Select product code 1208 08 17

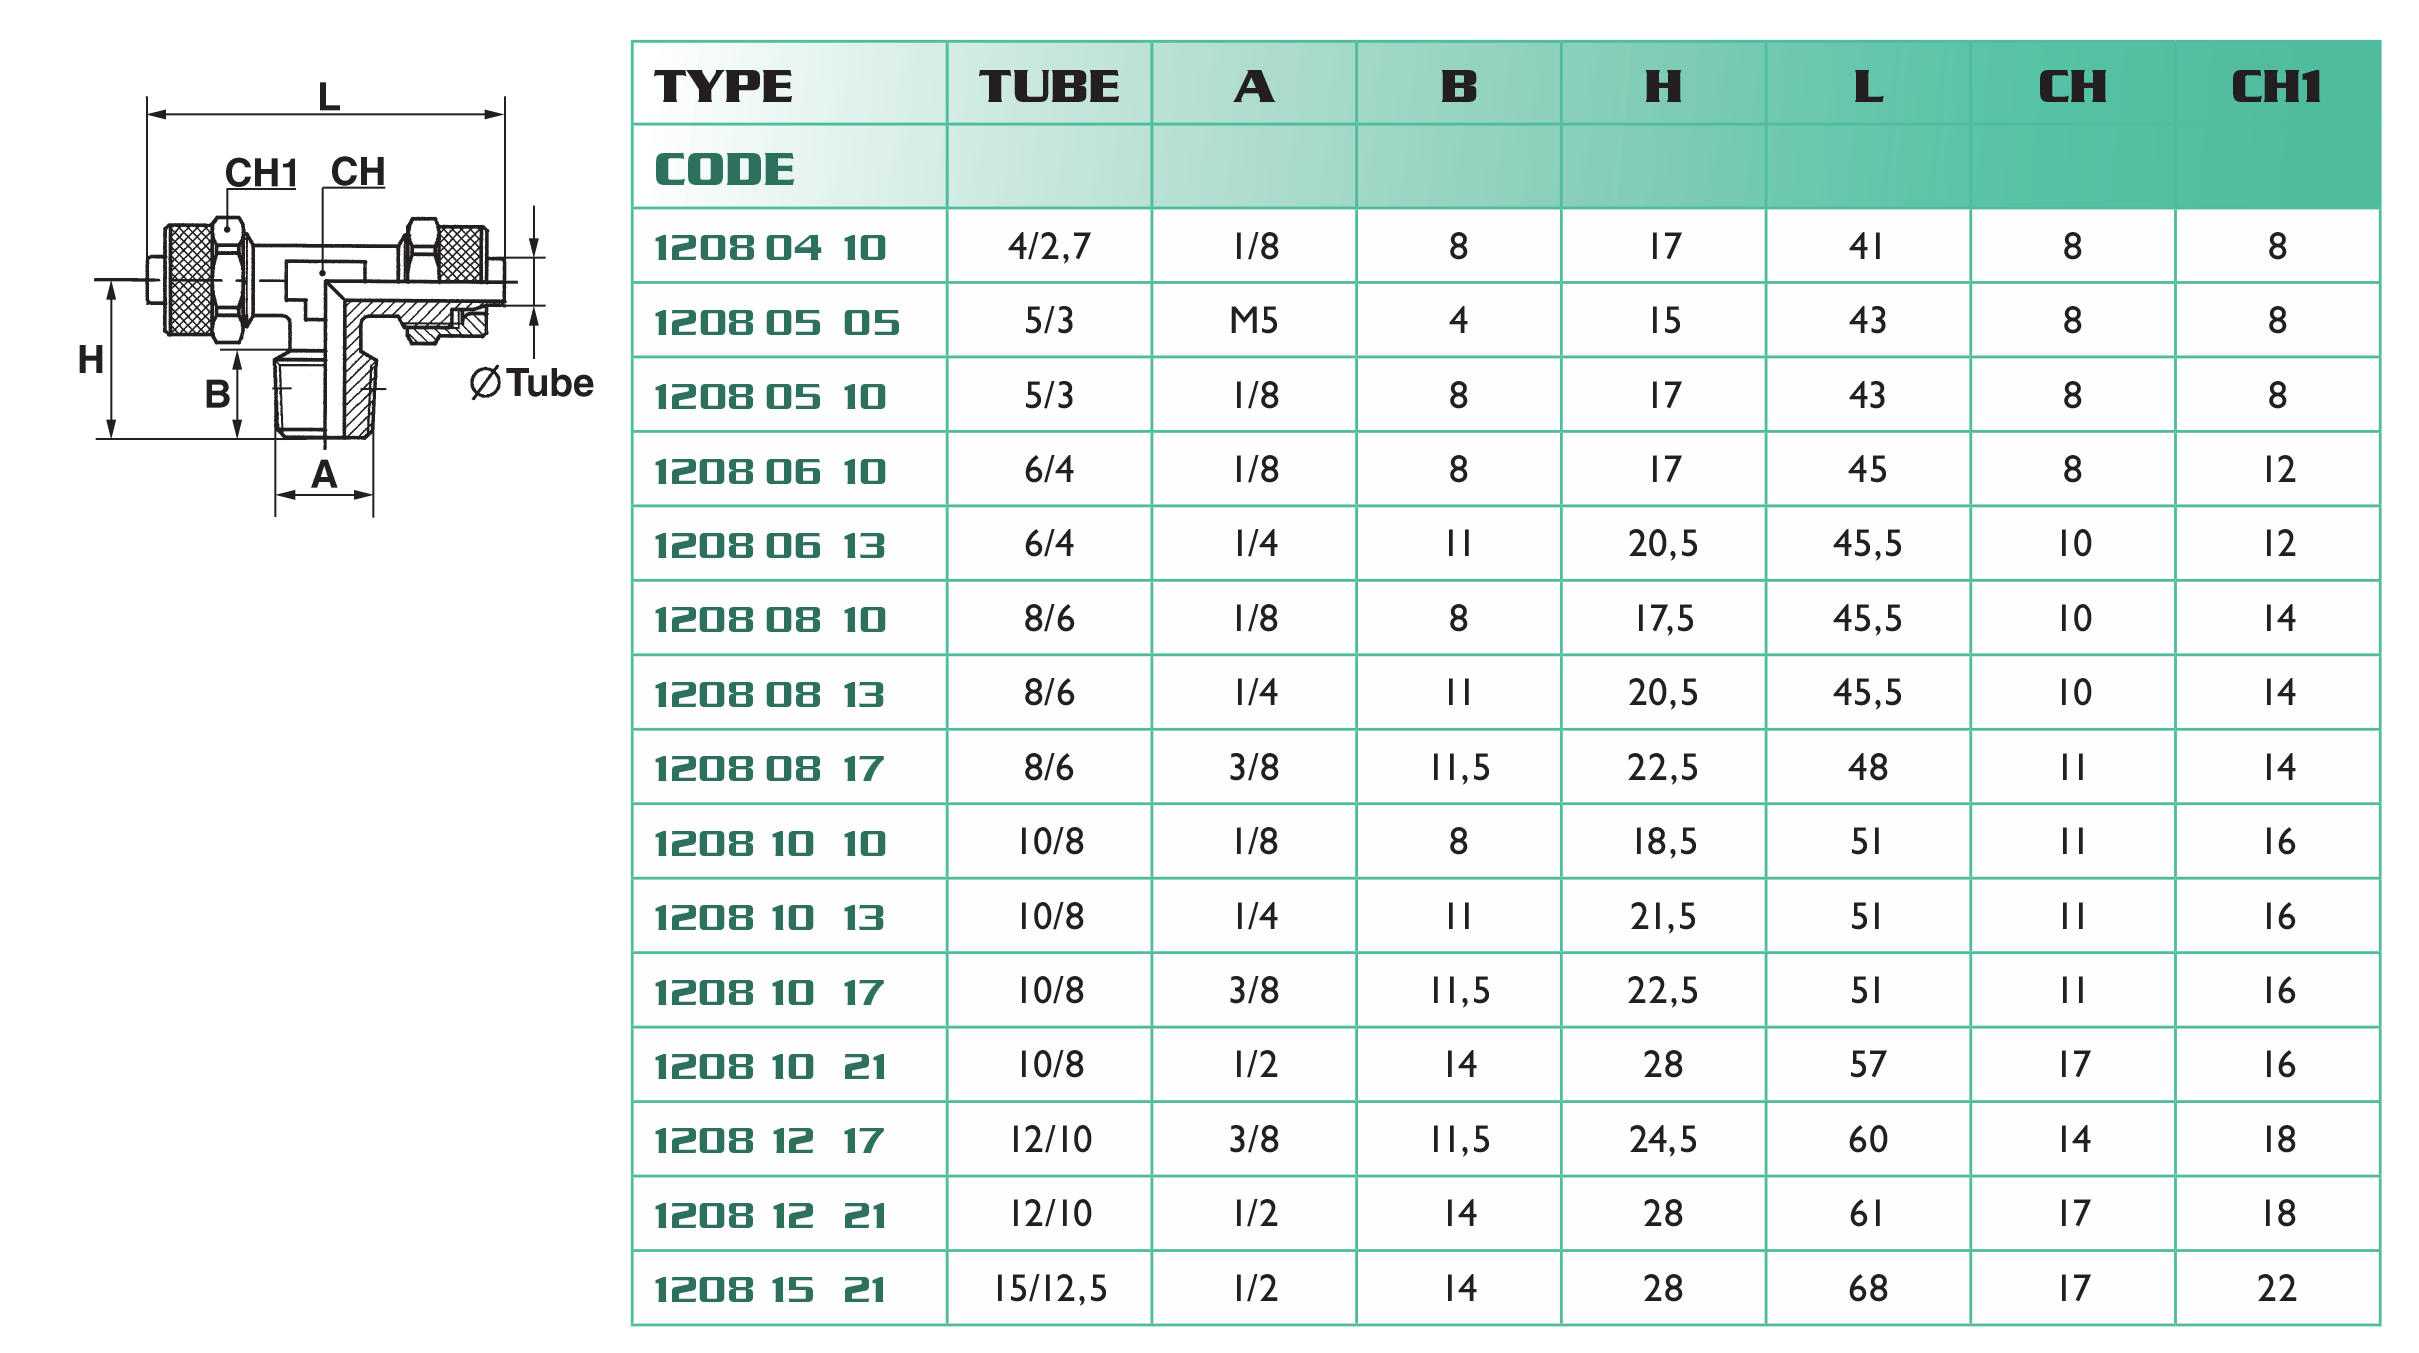[x=770, y=768]
